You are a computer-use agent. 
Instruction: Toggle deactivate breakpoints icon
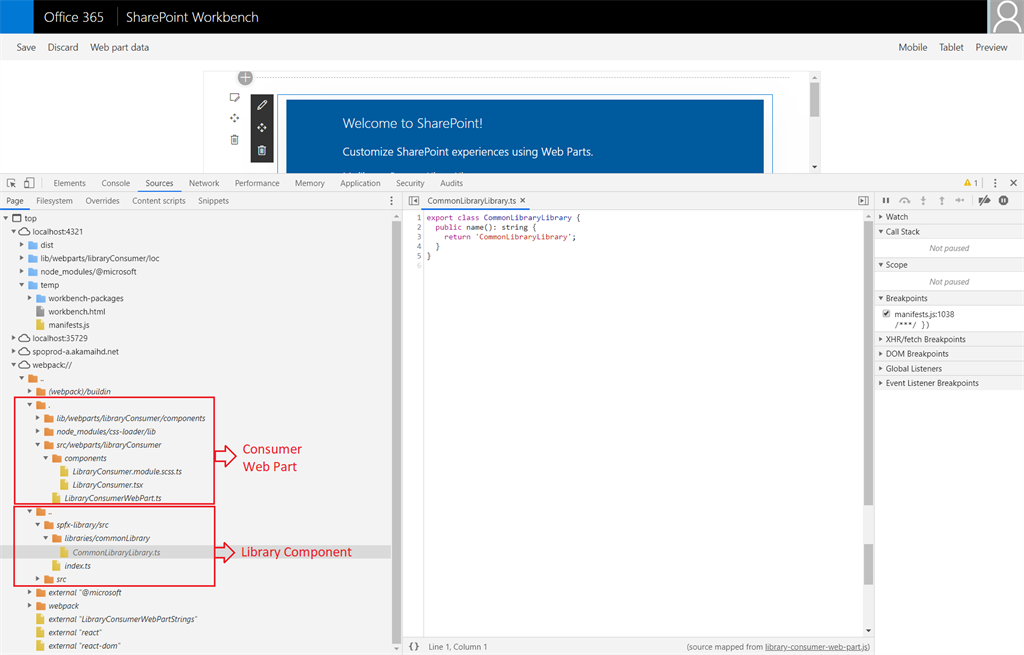pos(984,201)
